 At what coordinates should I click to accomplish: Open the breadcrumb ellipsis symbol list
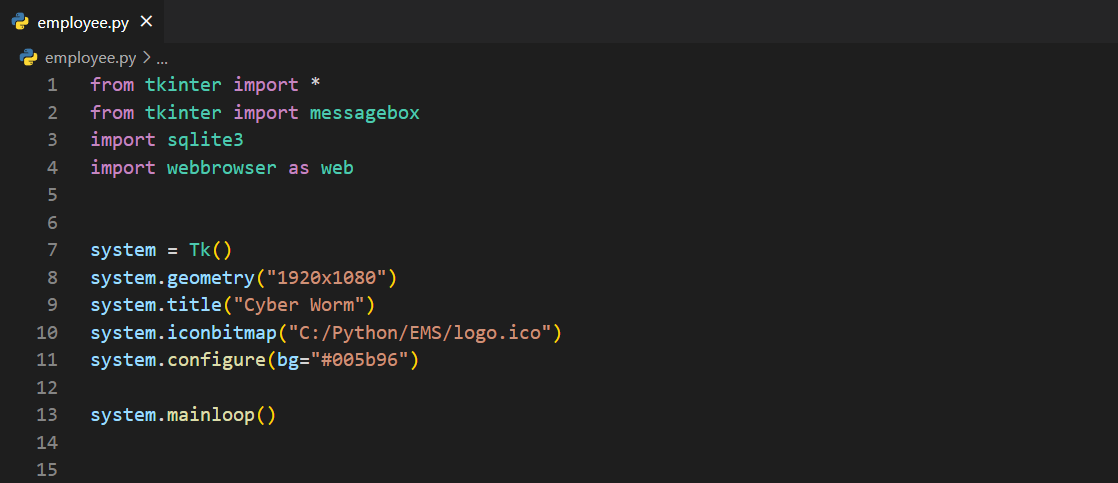[162, 58]
